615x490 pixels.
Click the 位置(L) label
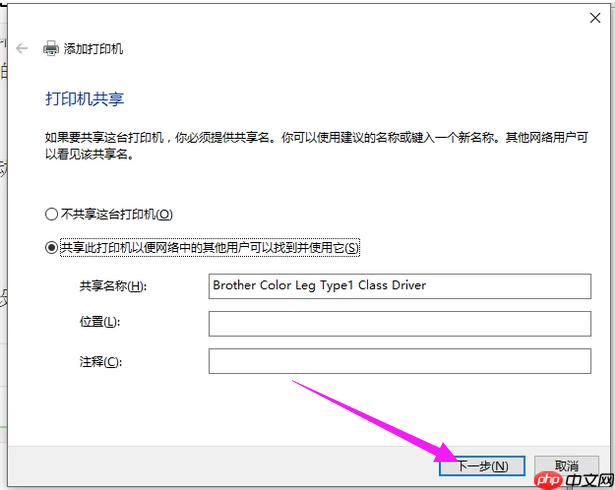click(x=100, y=322)
